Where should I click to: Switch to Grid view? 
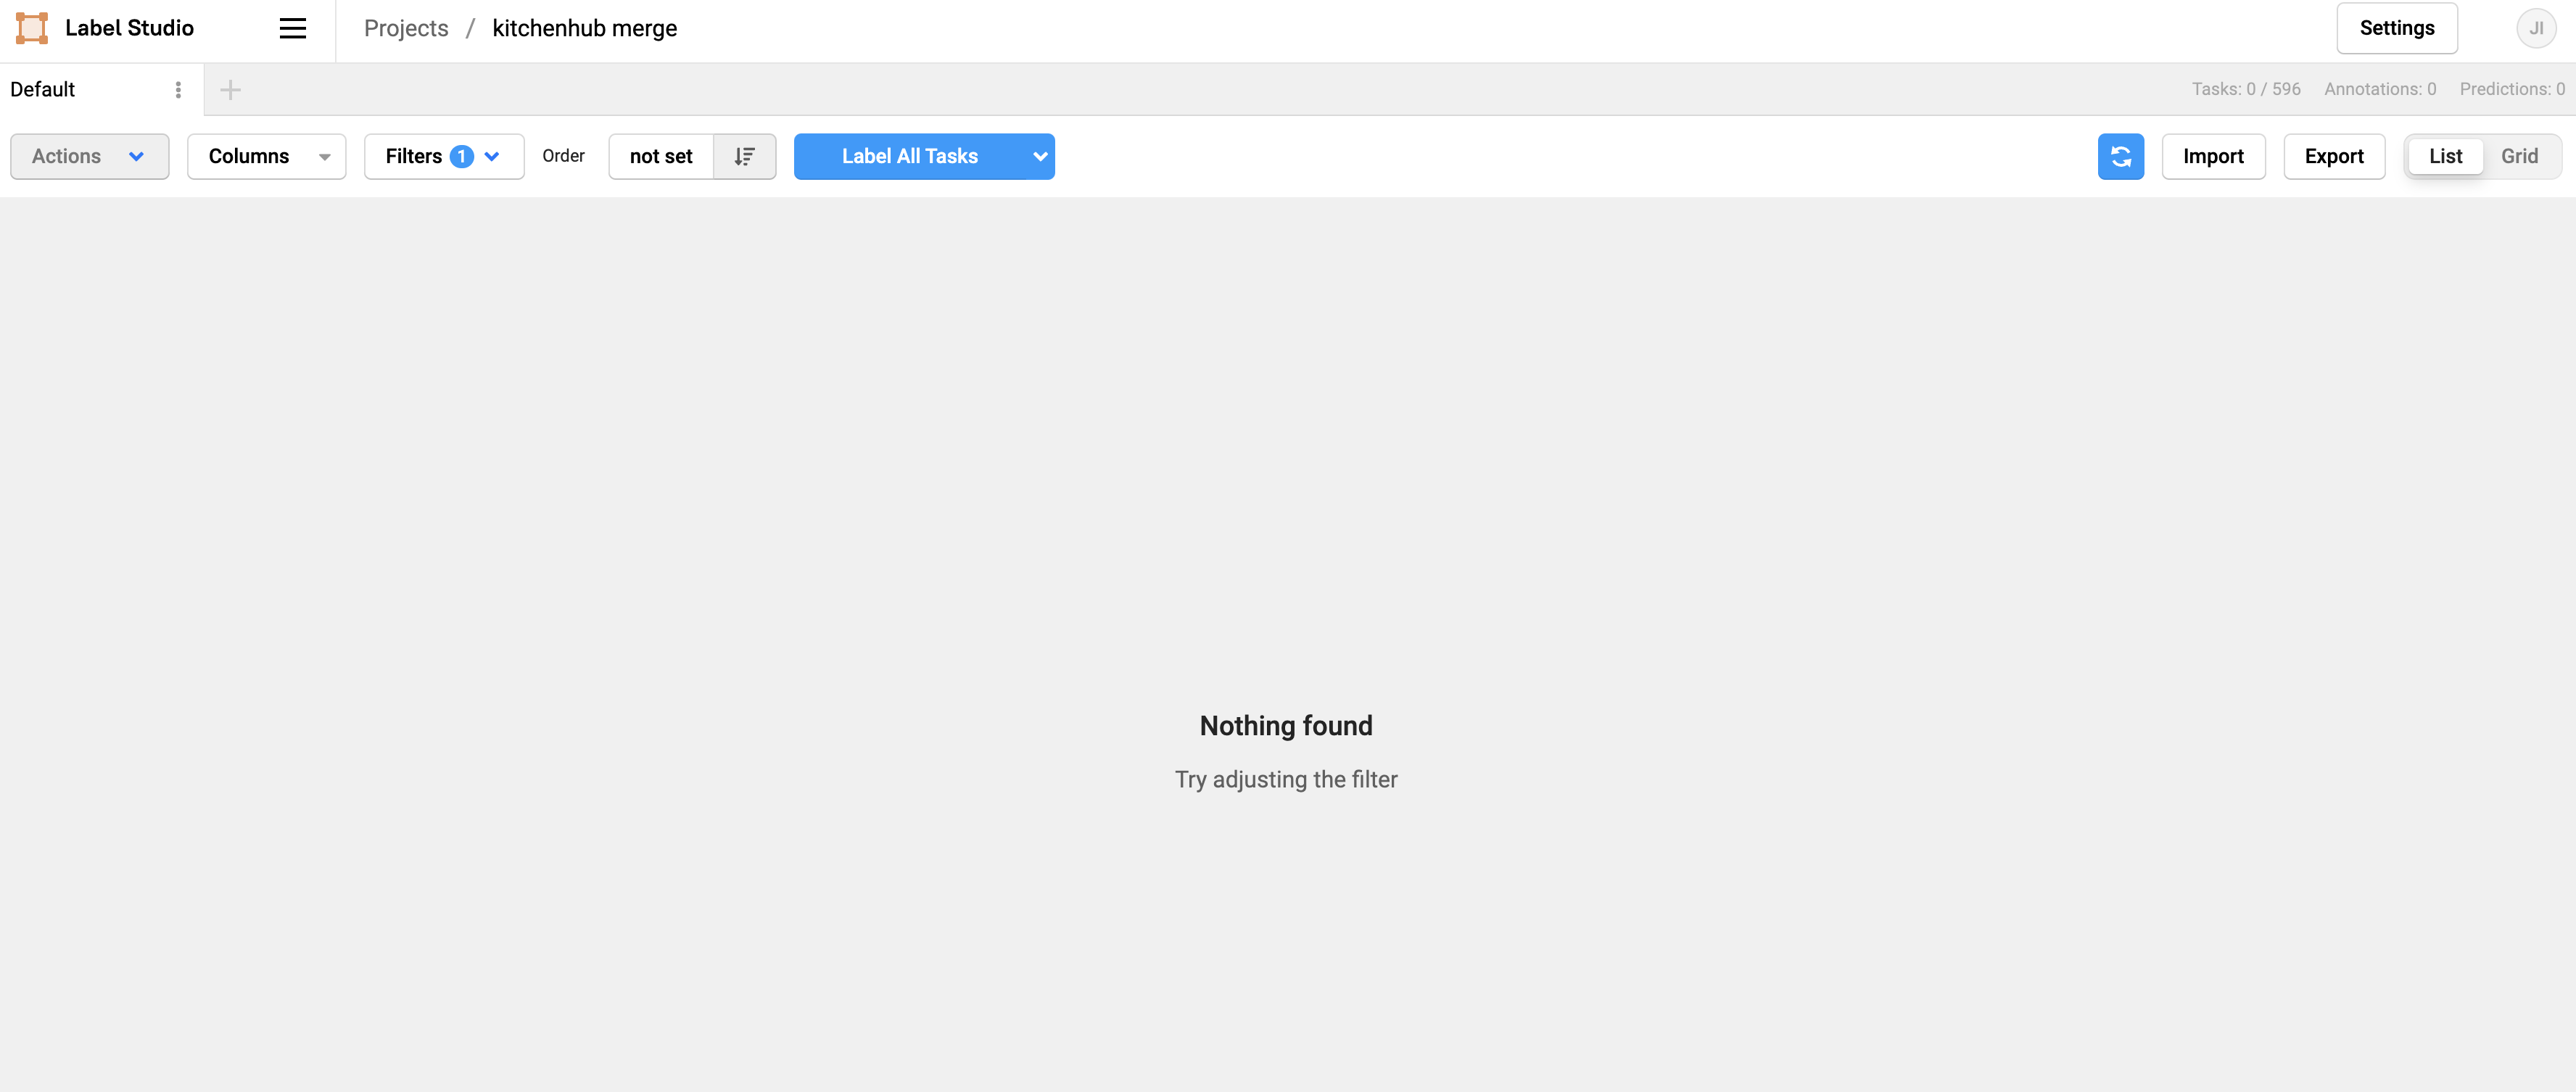[x=2519, y=156]
